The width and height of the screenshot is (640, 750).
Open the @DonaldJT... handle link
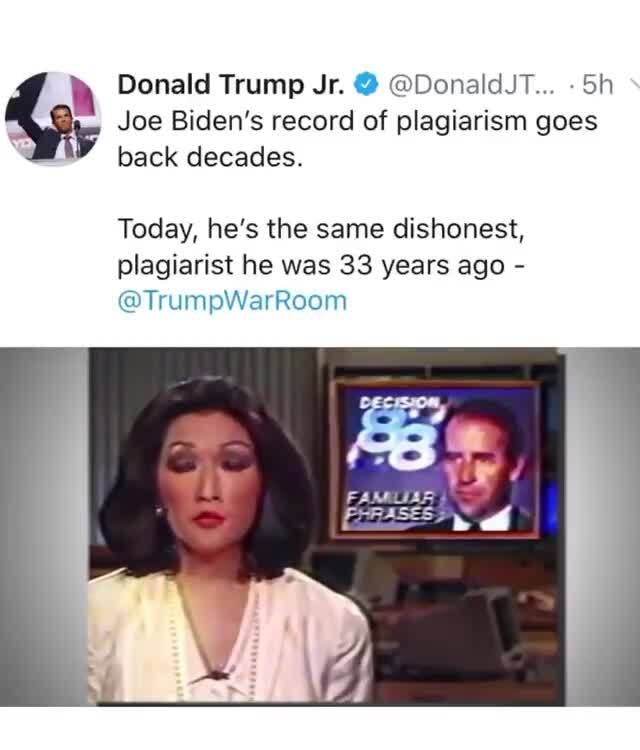(x=471, y=85)
